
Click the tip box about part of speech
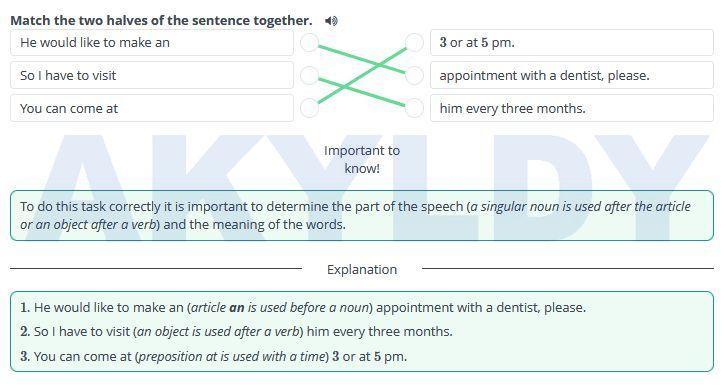[362, 216]
